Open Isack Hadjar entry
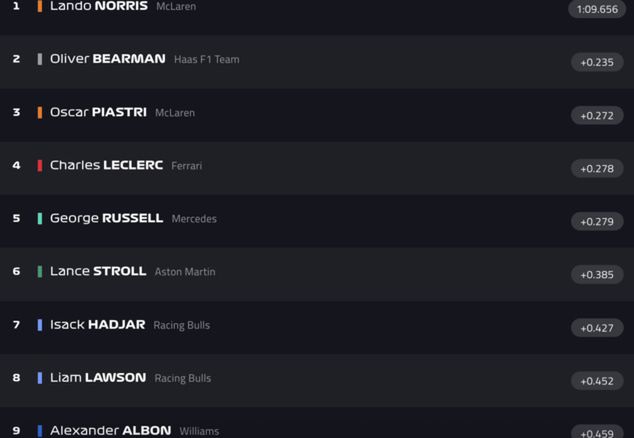Viewport: 634px width, 438px height. click(x=97, y=324)
